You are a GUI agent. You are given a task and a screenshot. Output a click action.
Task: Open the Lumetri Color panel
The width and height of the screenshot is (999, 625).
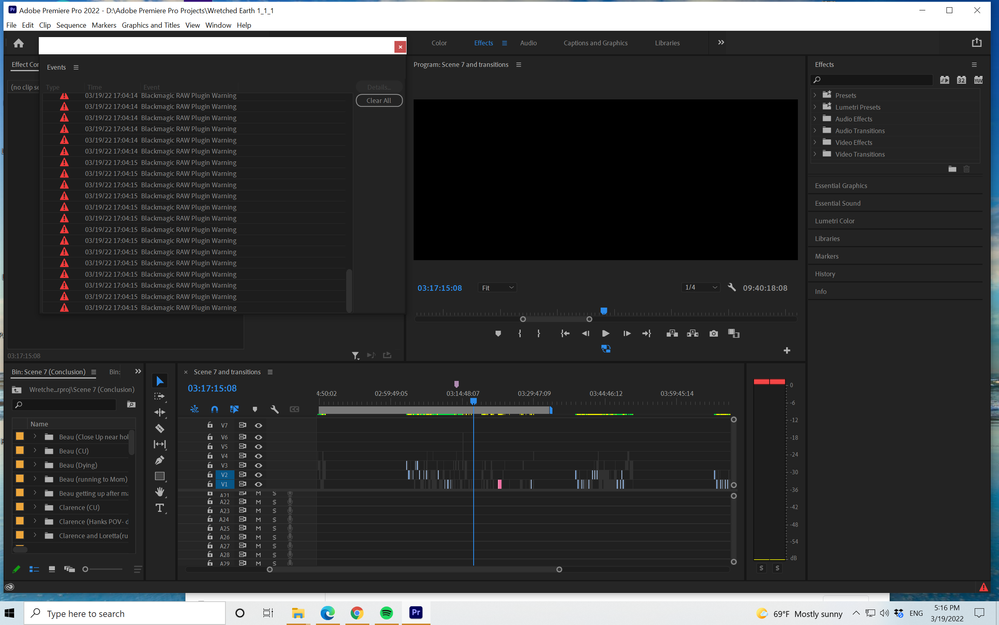835,220
